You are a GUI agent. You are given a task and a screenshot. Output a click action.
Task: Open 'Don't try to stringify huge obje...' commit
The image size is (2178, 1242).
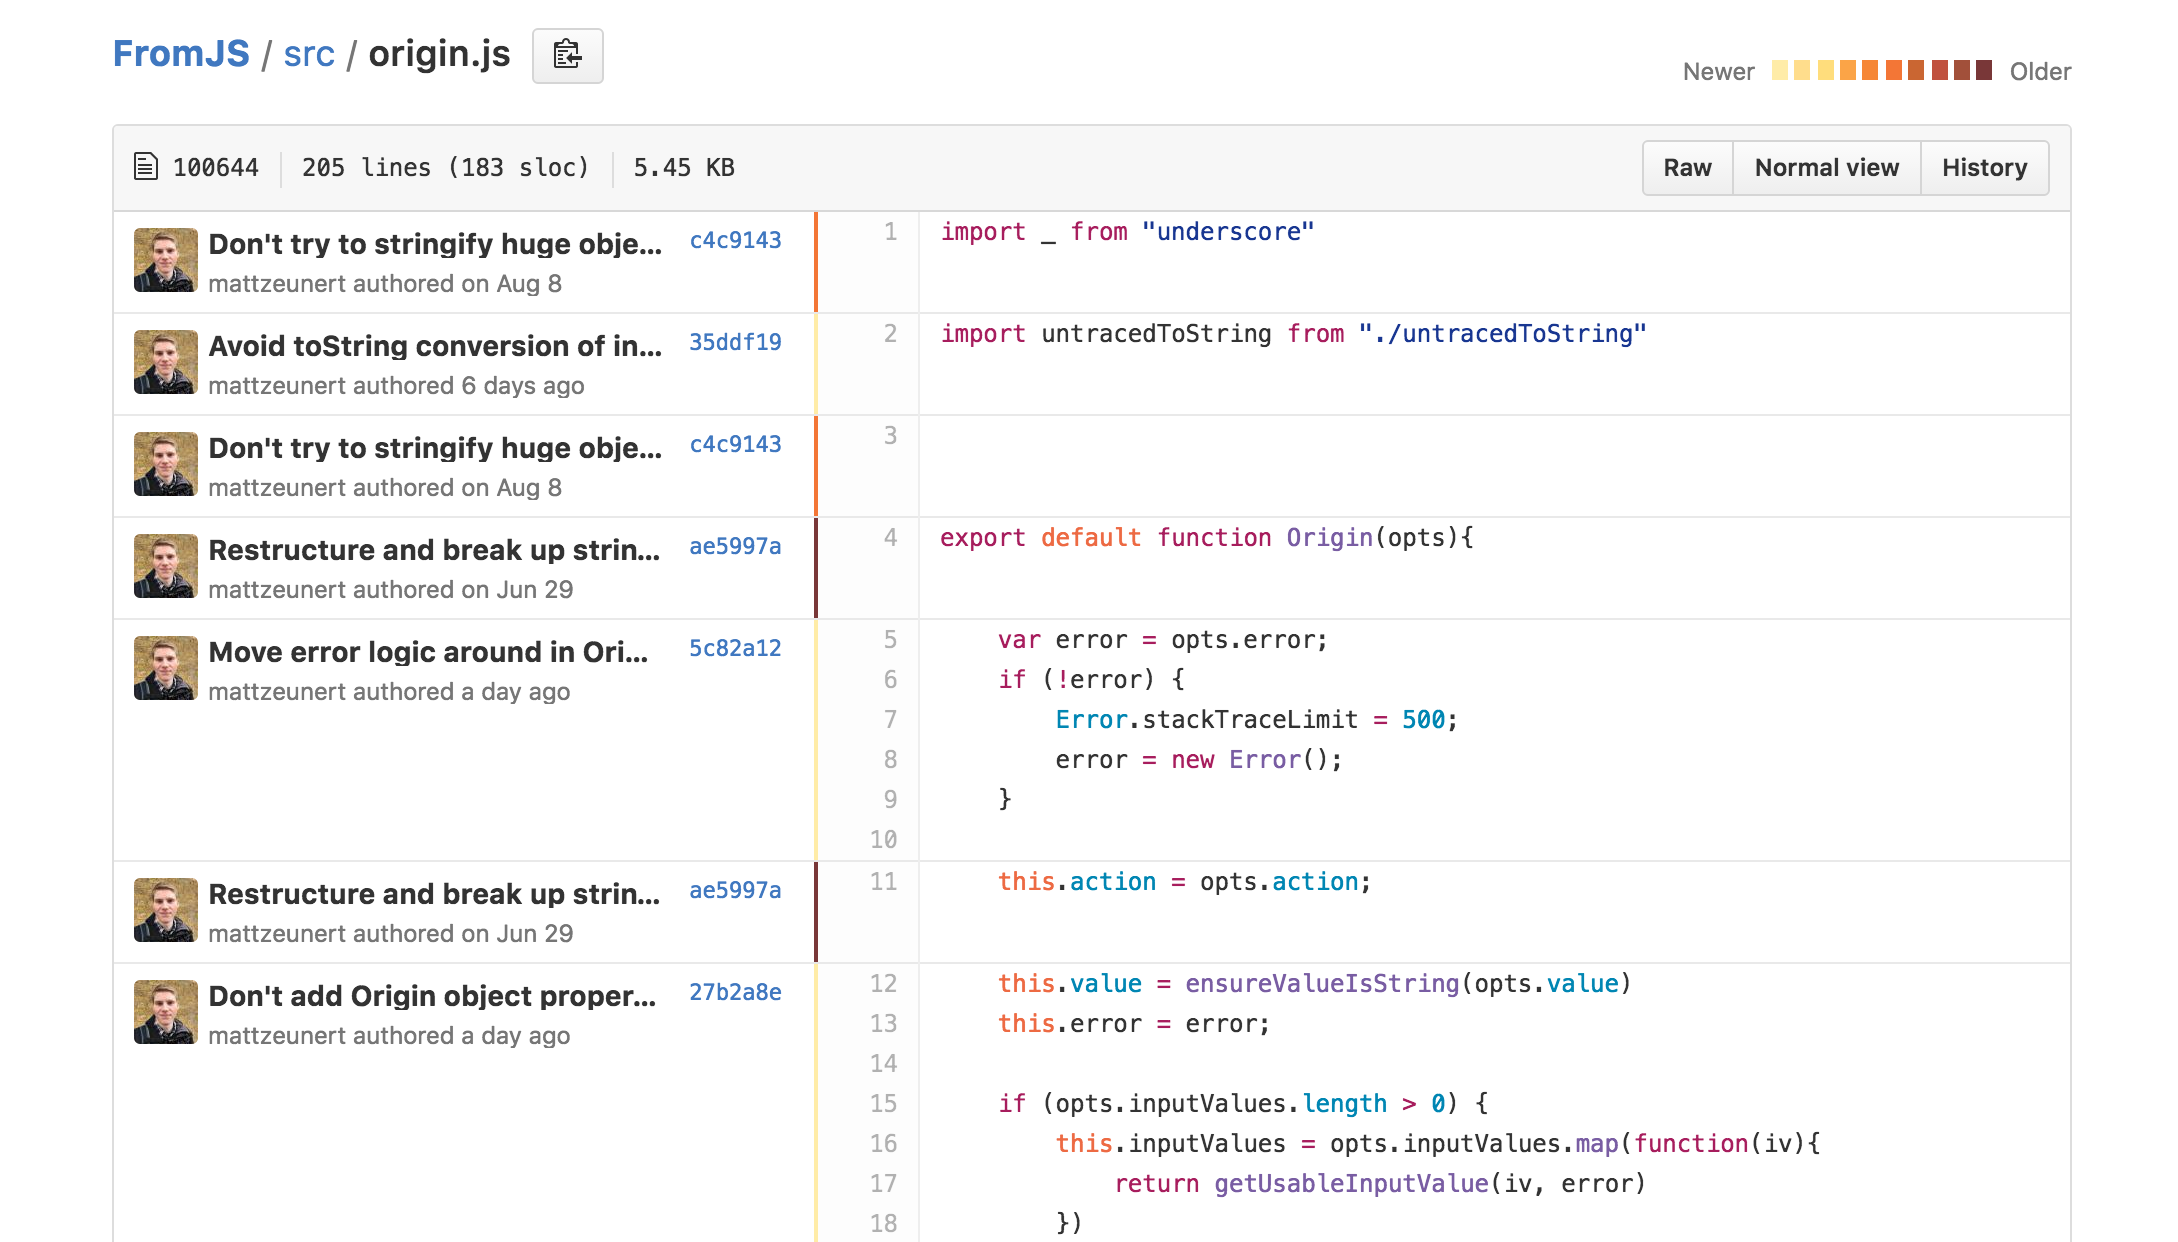click(x=434, y=244)
